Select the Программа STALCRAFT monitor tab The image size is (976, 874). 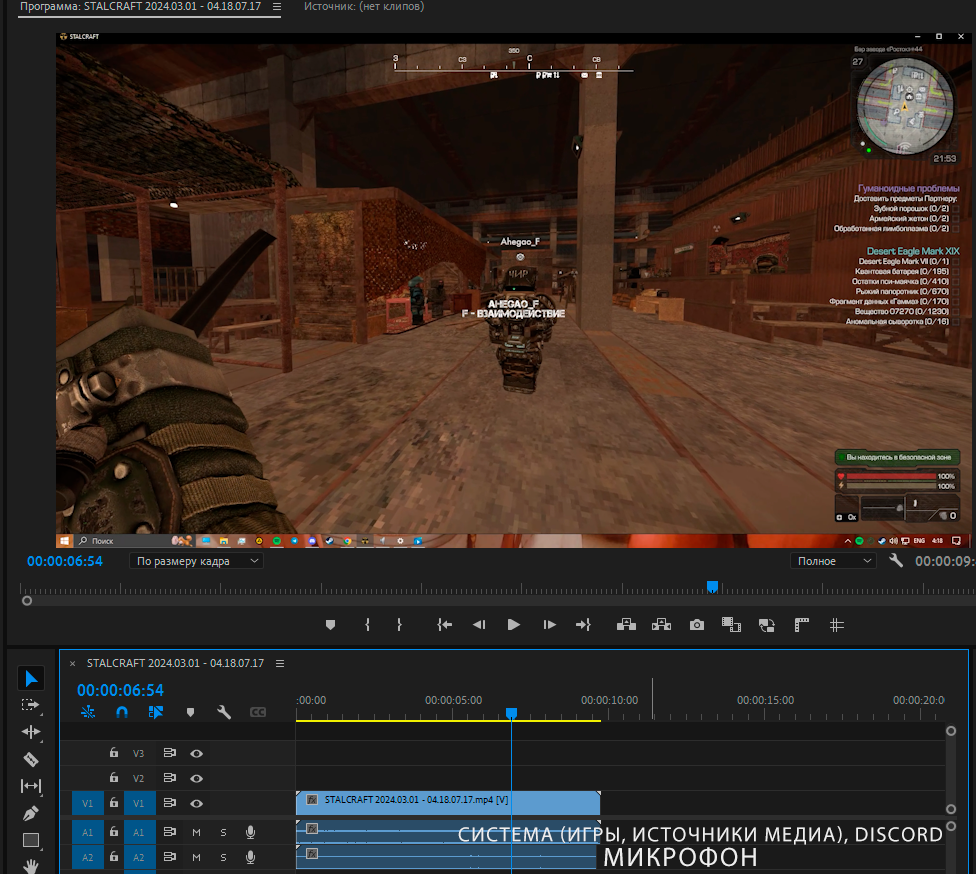coord(141,6)
